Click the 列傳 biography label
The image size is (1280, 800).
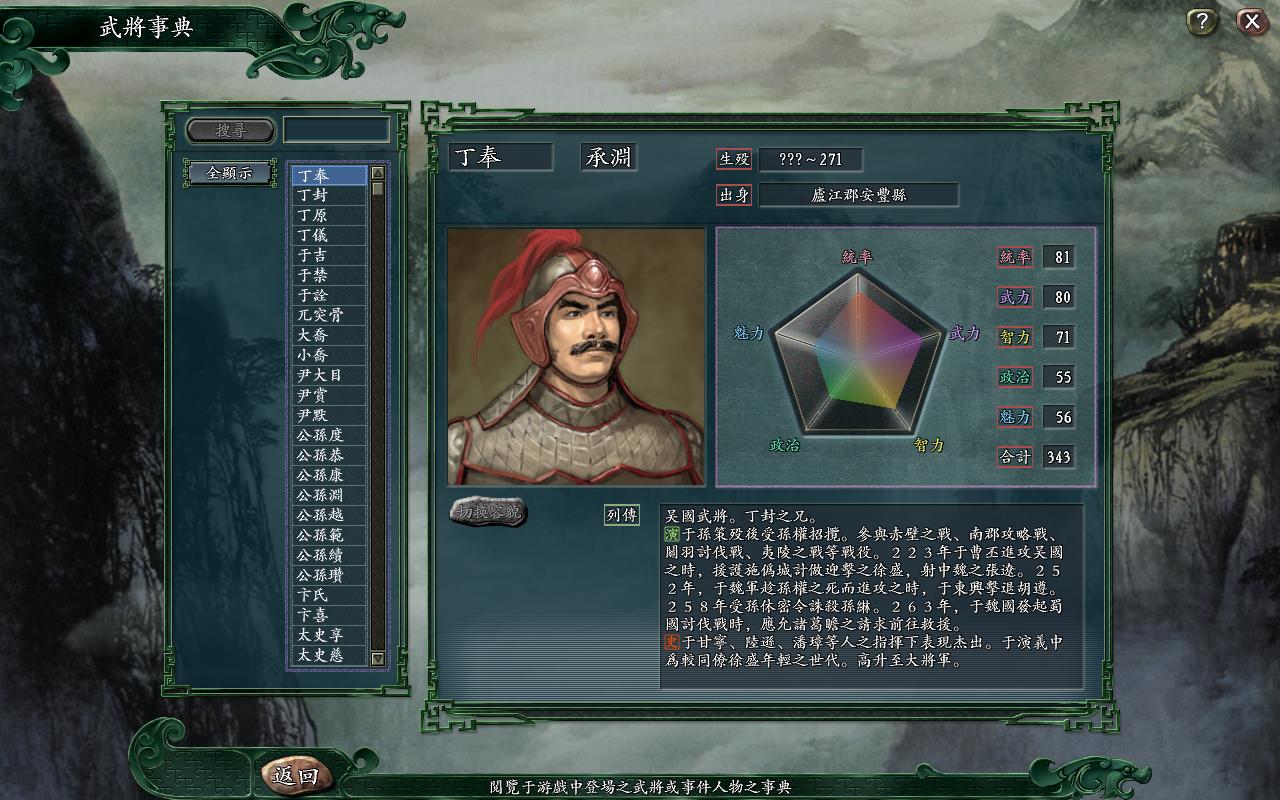click(622, 515)
